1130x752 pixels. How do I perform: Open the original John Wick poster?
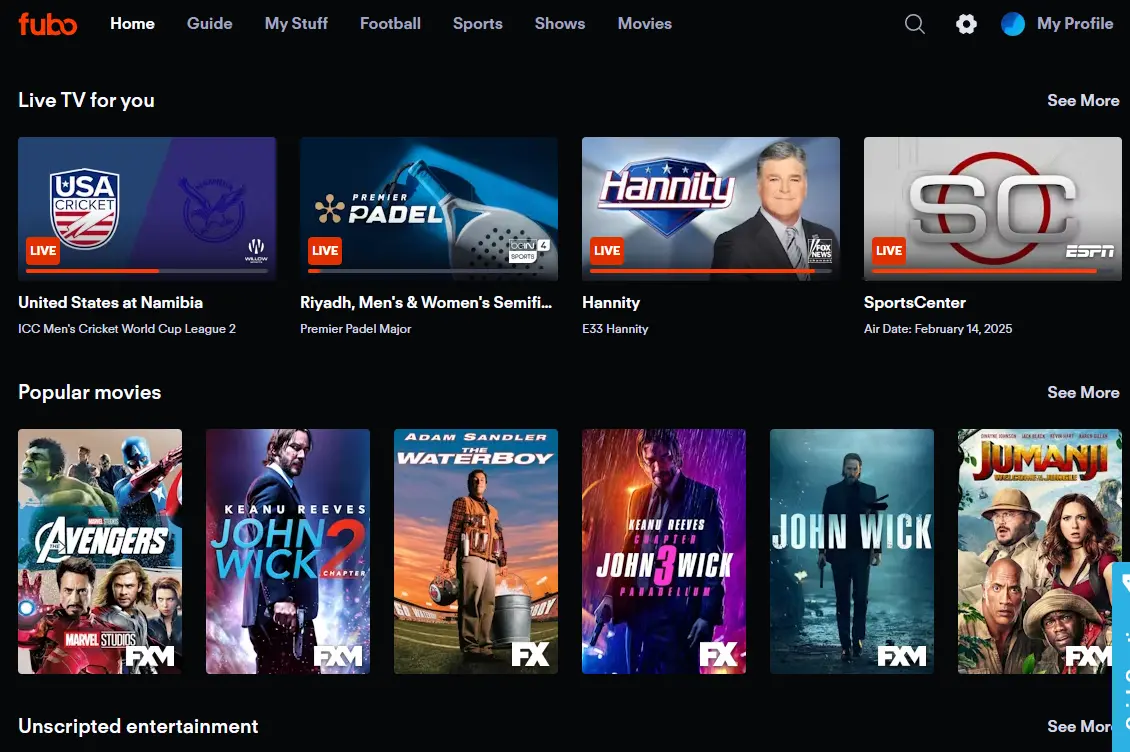(x=852, y=552)
